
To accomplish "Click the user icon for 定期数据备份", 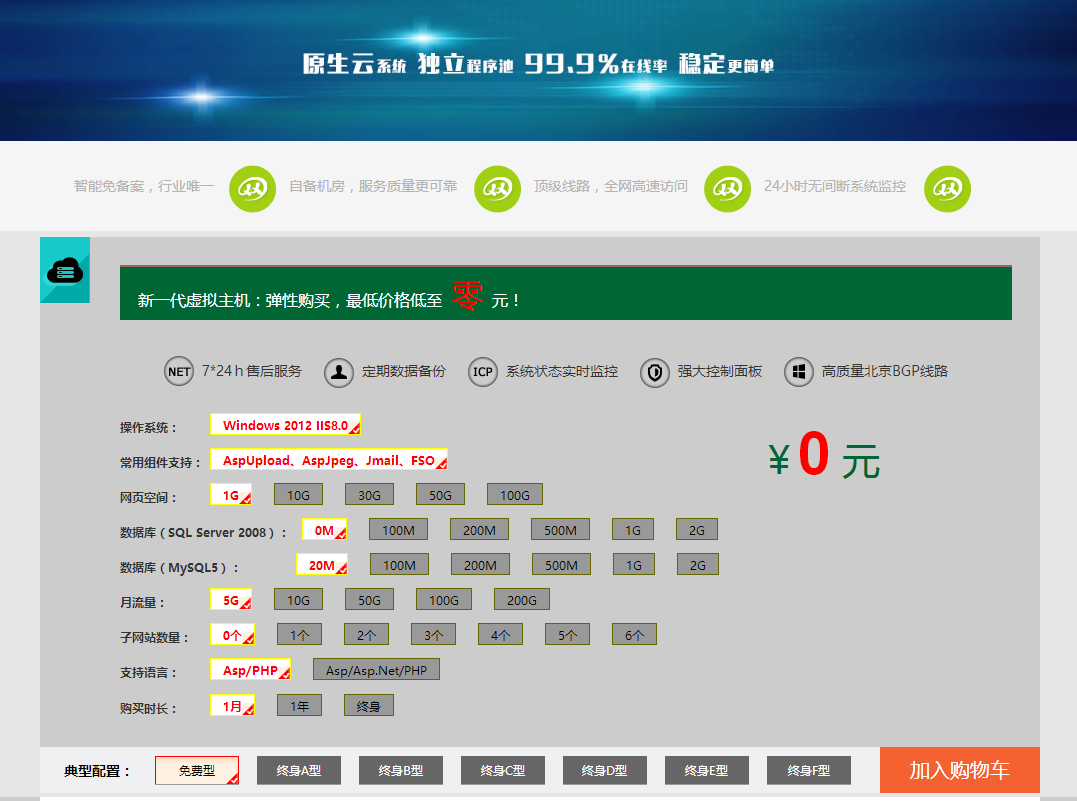I will click(339, 372).
